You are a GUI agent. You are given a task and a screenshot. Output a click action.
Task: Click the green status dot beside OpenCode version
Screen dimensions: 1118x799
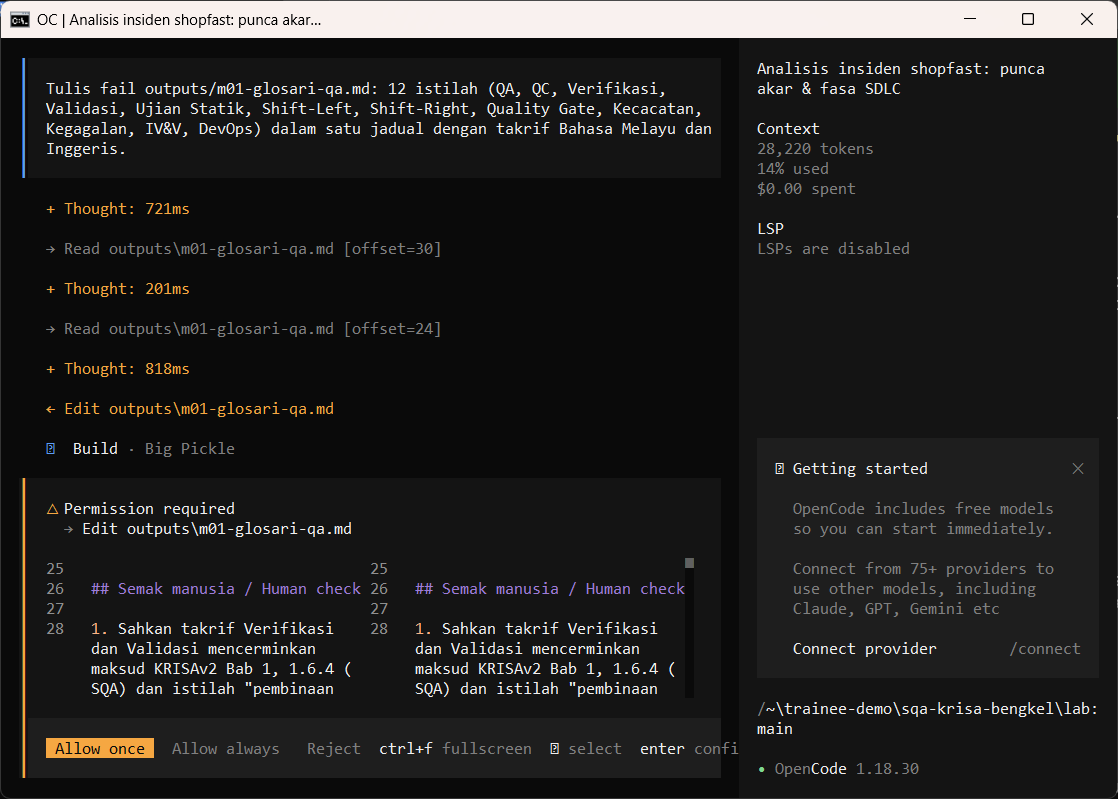[x=761, y=769]
